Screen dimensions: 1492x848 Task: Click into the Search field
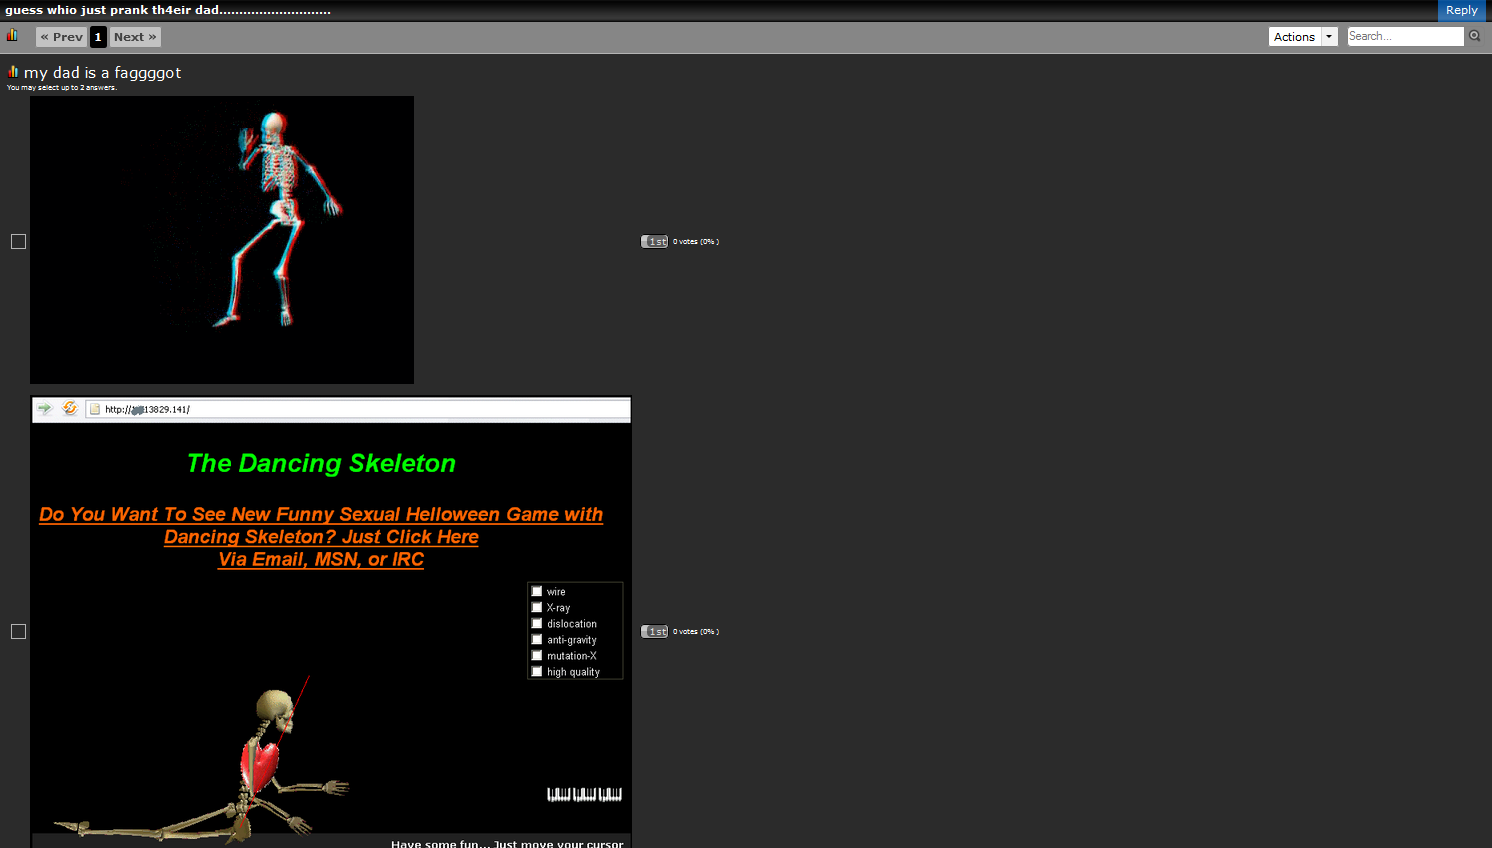(1405, 36)
